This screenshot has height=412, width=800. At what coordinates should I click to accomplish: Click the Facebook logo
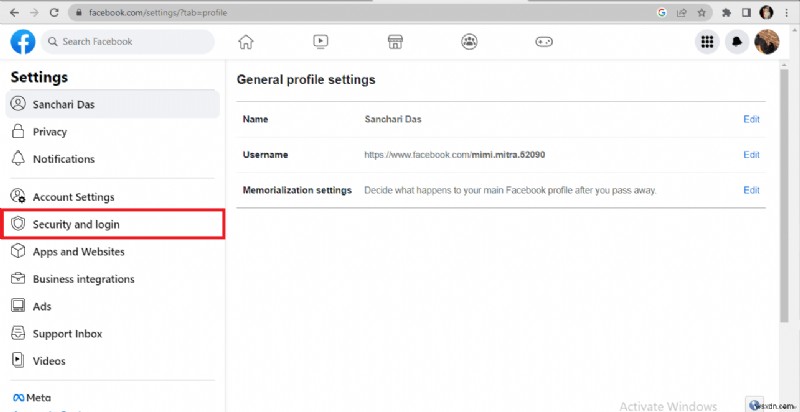[x=23, y=42]
